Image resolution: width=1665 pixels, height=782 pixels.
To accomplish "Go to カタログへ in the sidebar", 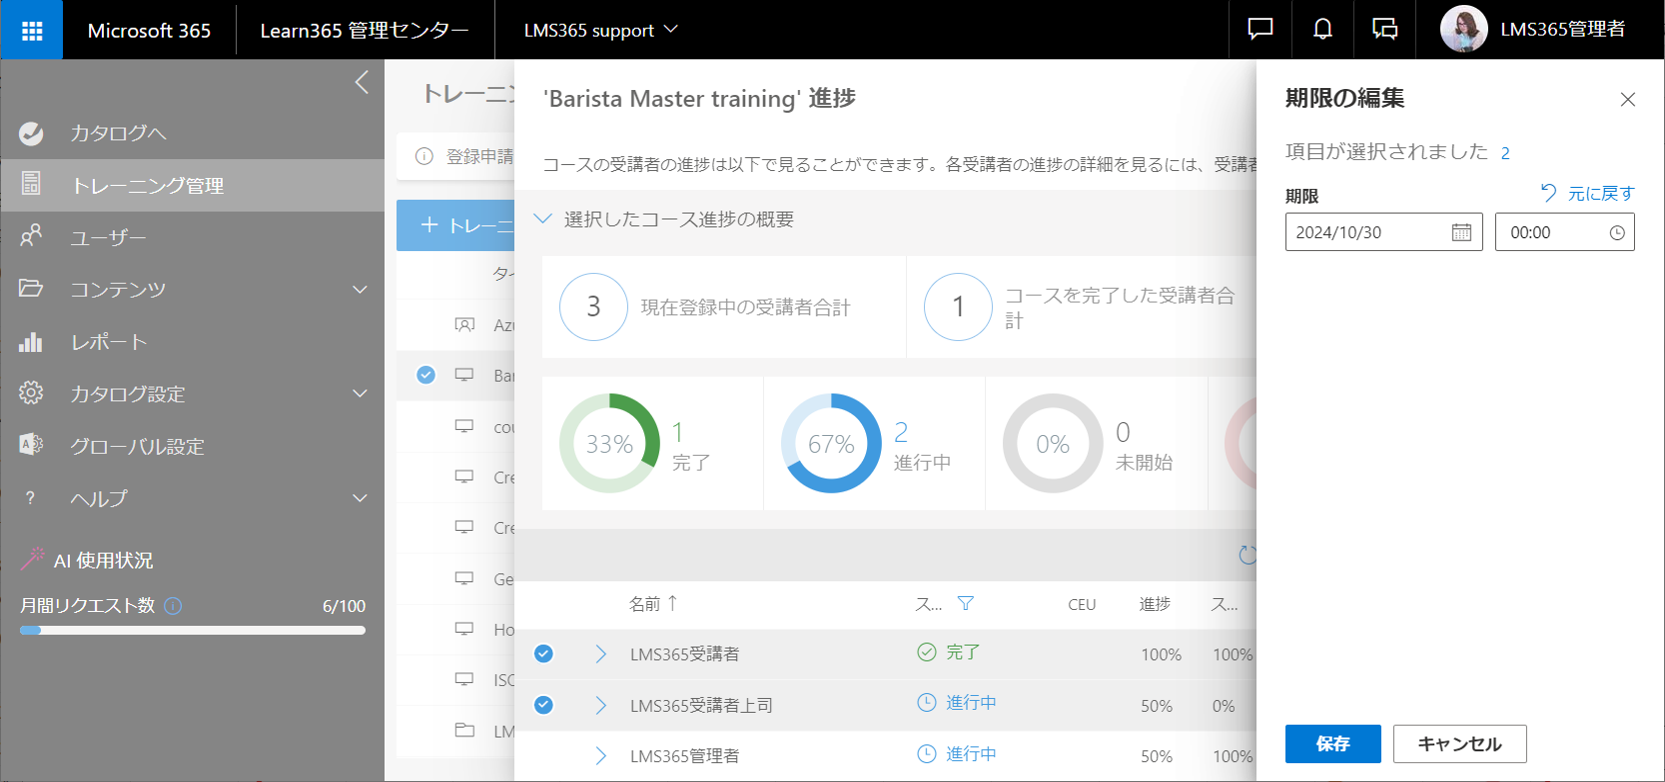I will 118,133.
